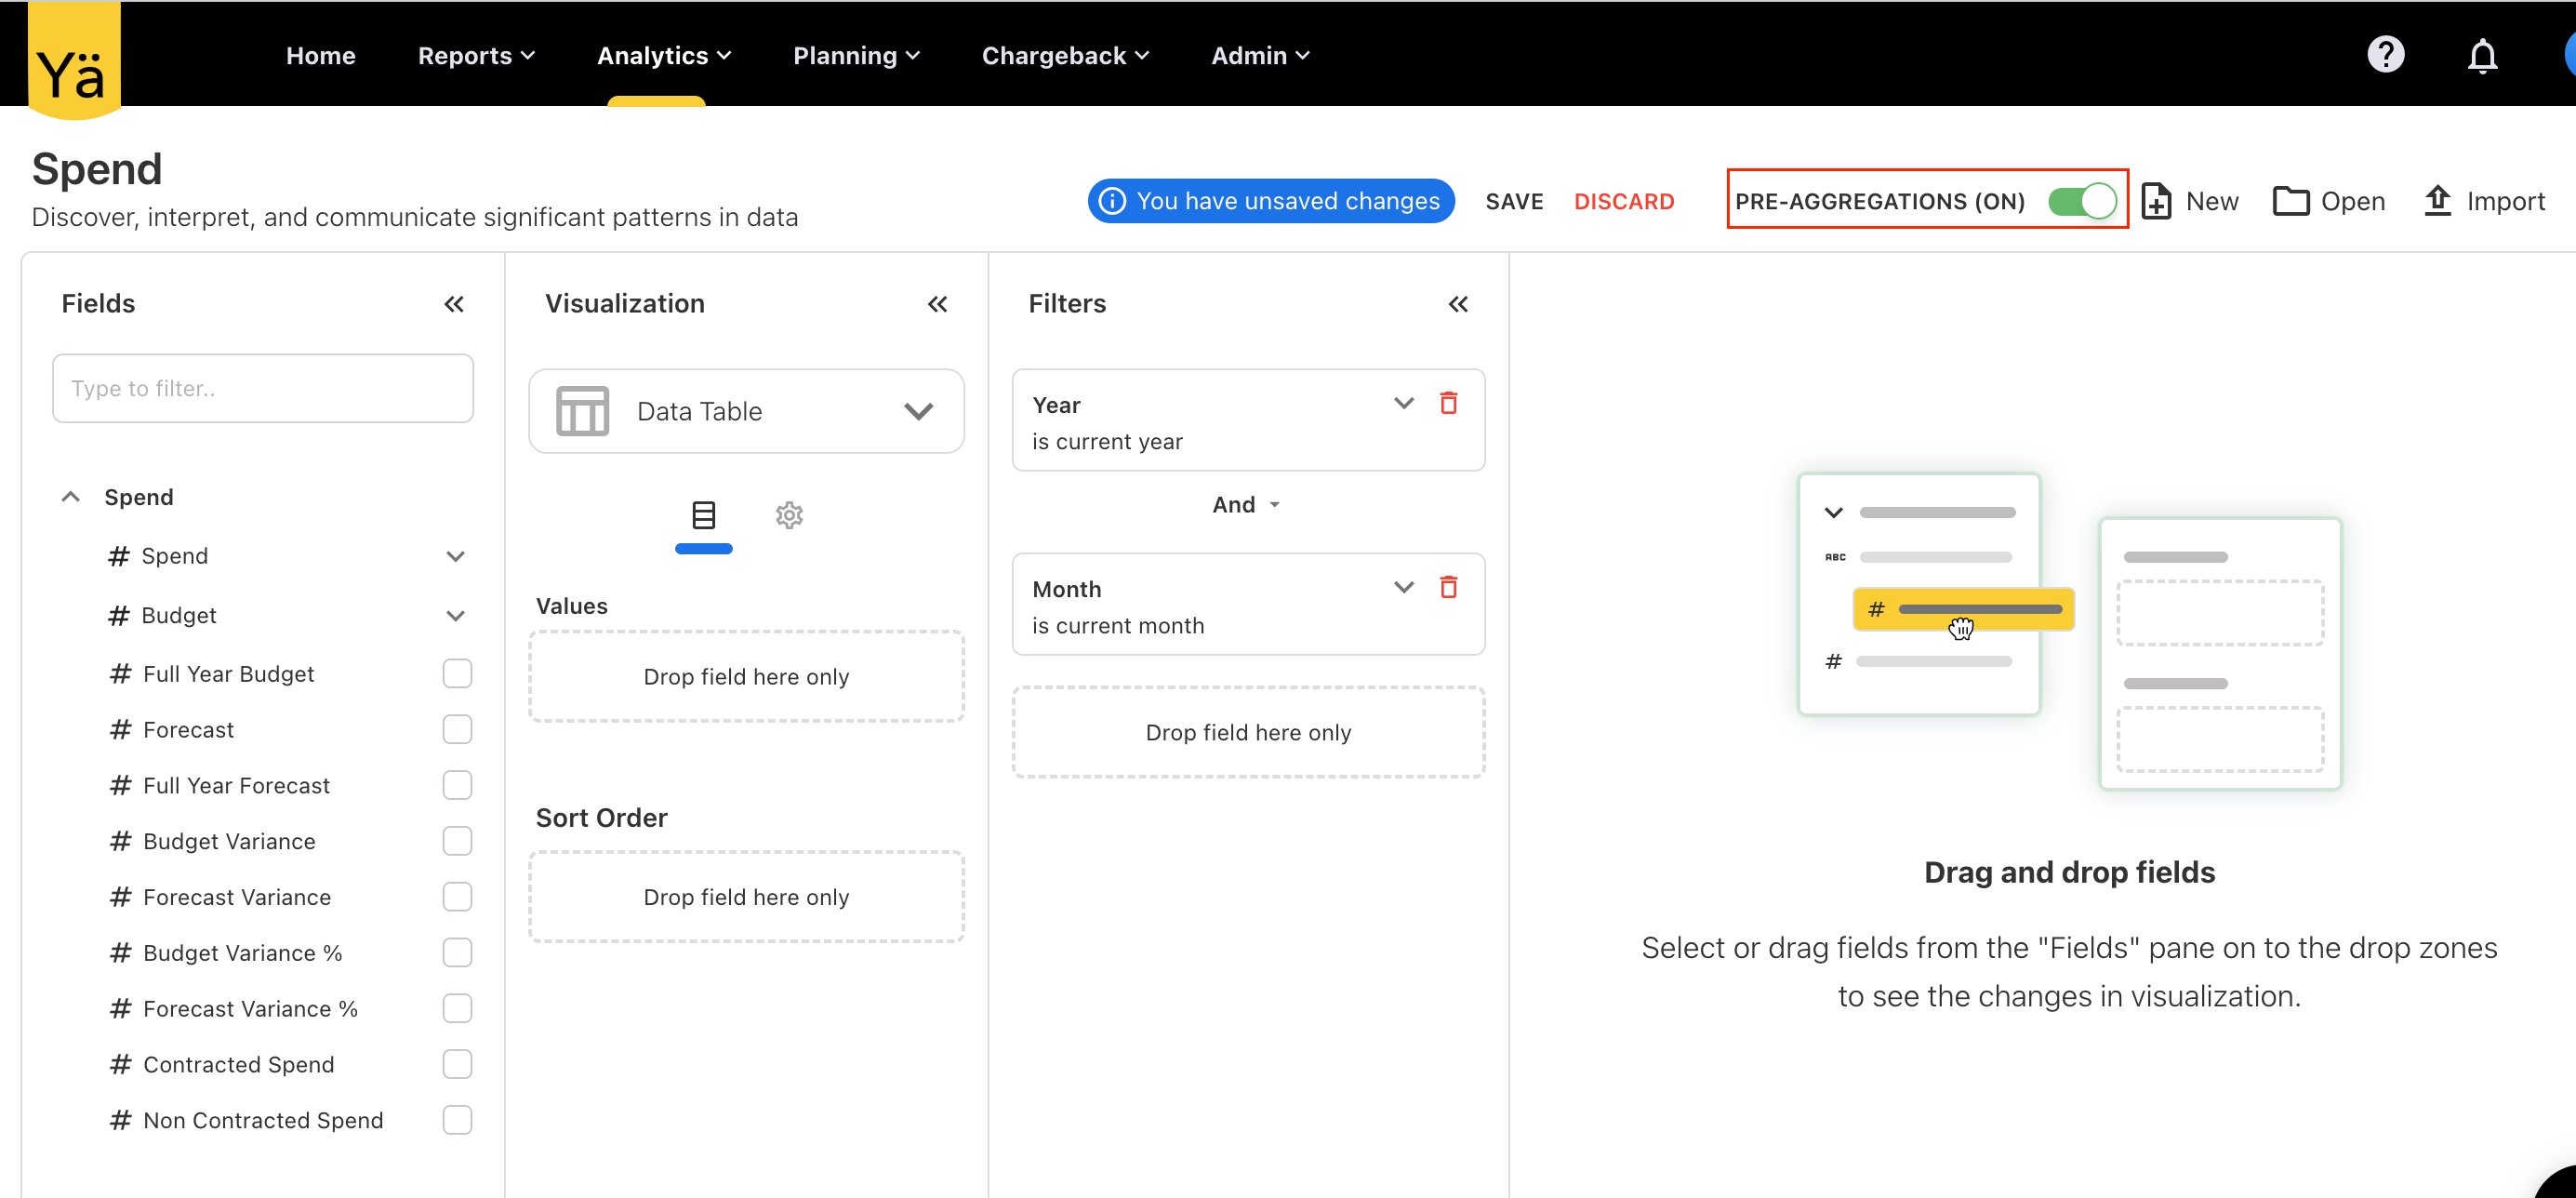Open visualization settings gear

click(x=789, y=515)
